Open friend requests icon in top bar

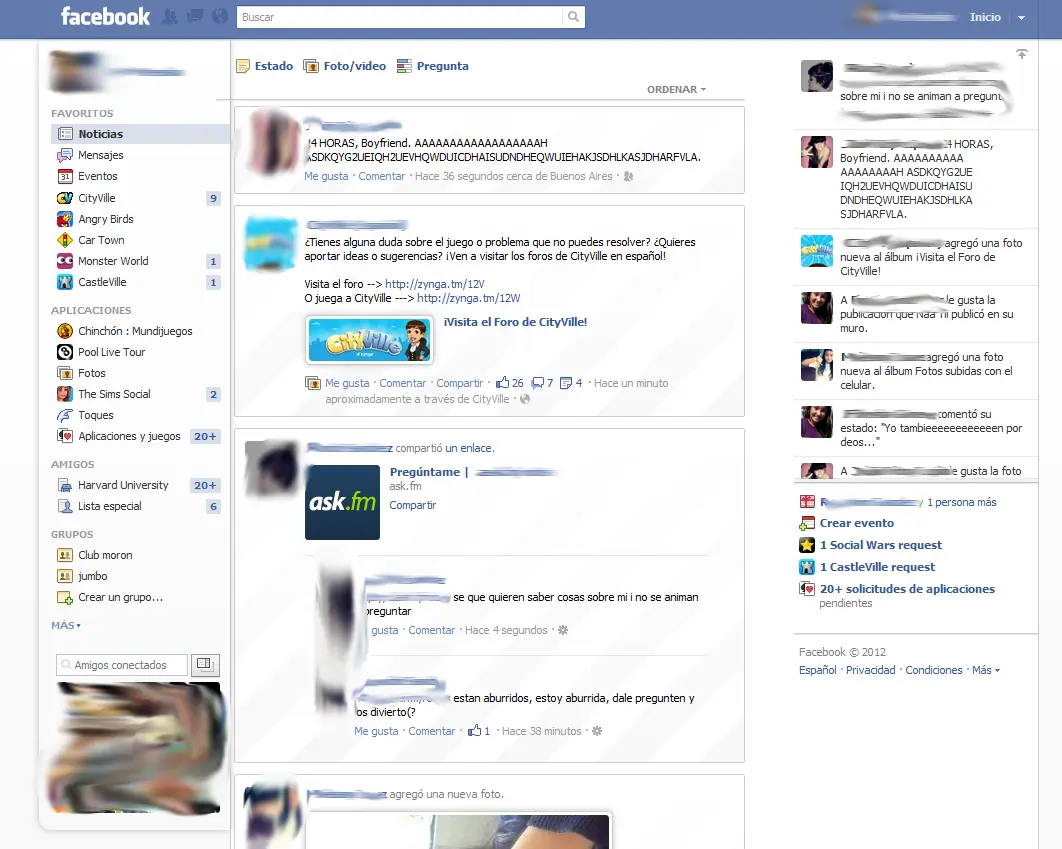[170, 16]
